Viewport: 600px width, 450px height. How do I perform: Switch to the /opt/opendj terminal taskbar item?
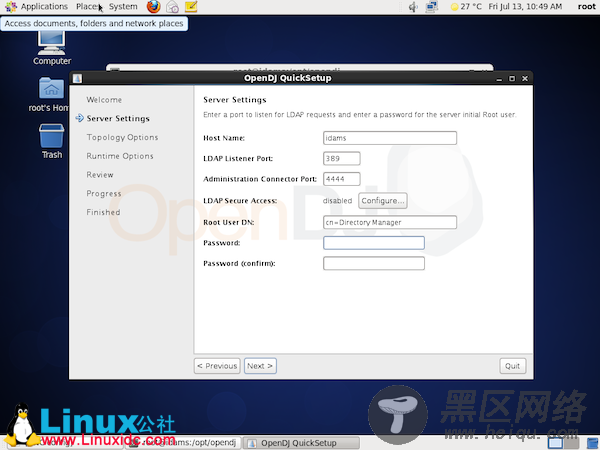pos(183,443)
